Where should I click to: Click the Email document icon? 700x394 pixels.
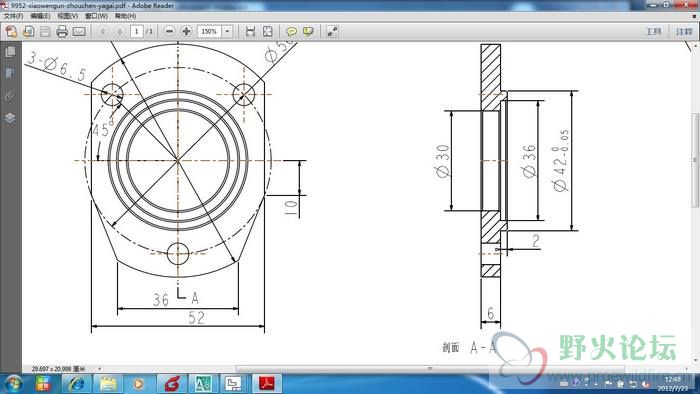[x=79, y=31]
